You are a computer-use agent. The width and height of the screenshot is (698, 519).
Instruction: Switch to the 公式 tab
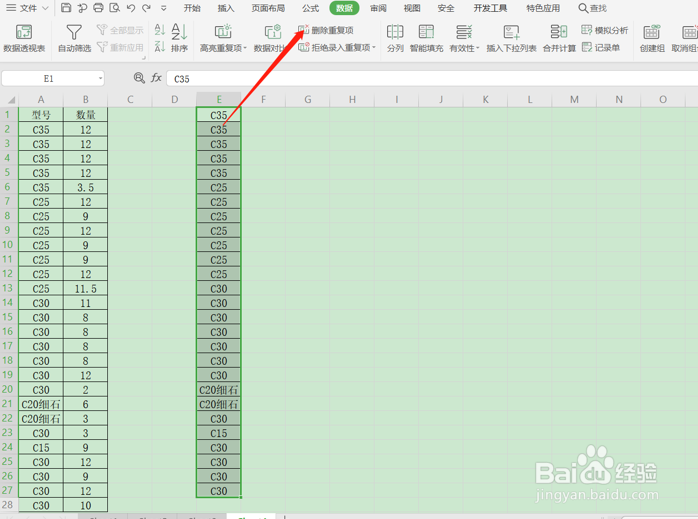tap(310, 8)
